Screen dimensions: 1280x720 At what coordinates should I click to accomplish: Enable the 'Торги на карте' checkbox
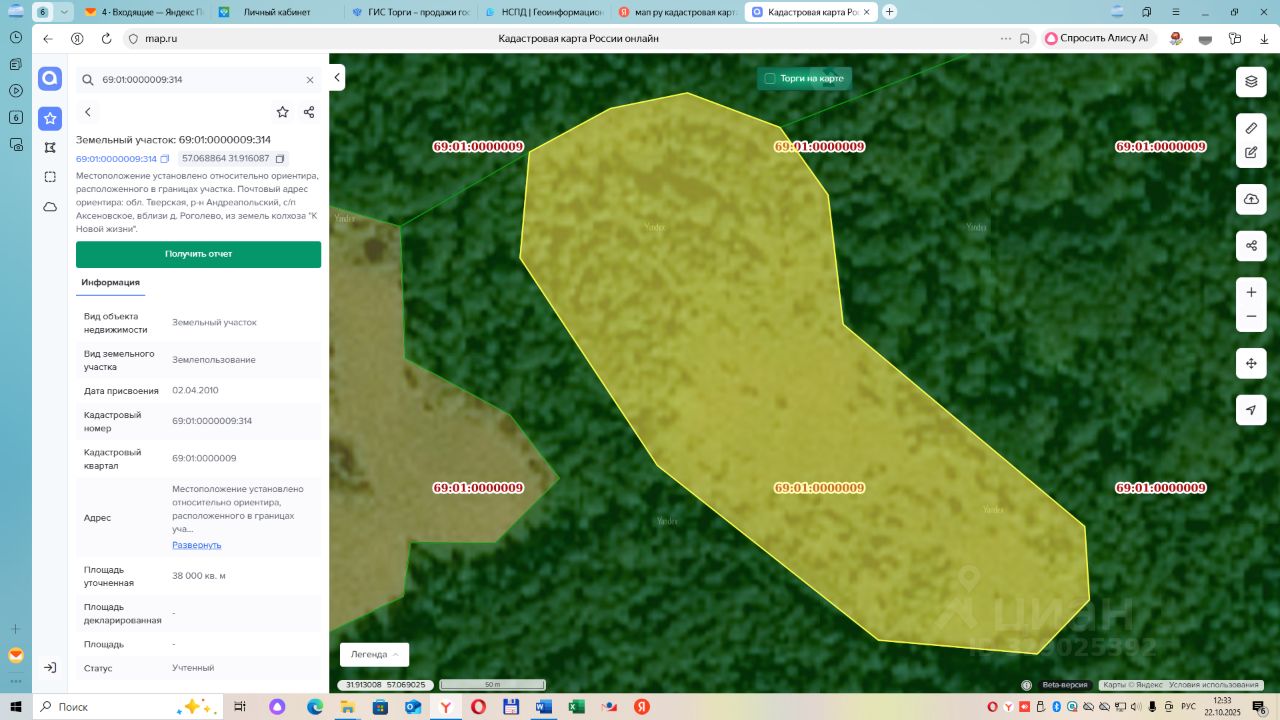(x=770, y=78)
